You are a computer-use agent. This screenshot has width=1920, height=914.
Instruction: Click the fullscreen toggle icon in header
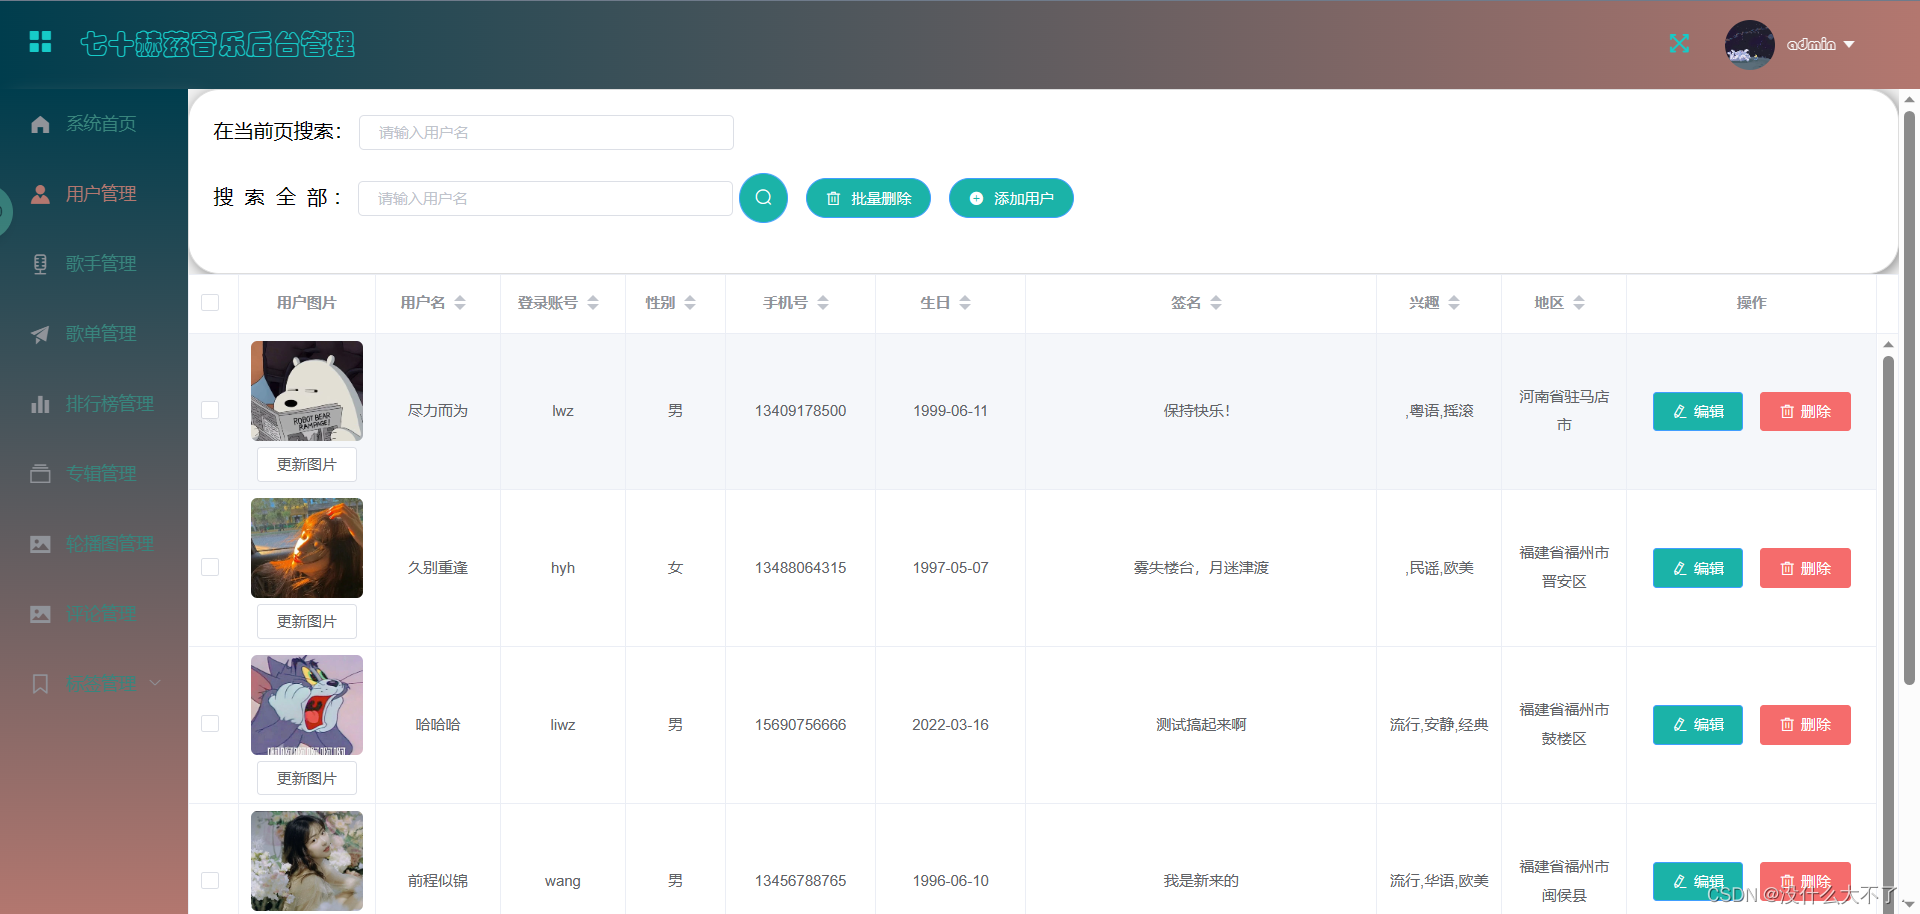pyautogui.click(x=1679, y=44)
